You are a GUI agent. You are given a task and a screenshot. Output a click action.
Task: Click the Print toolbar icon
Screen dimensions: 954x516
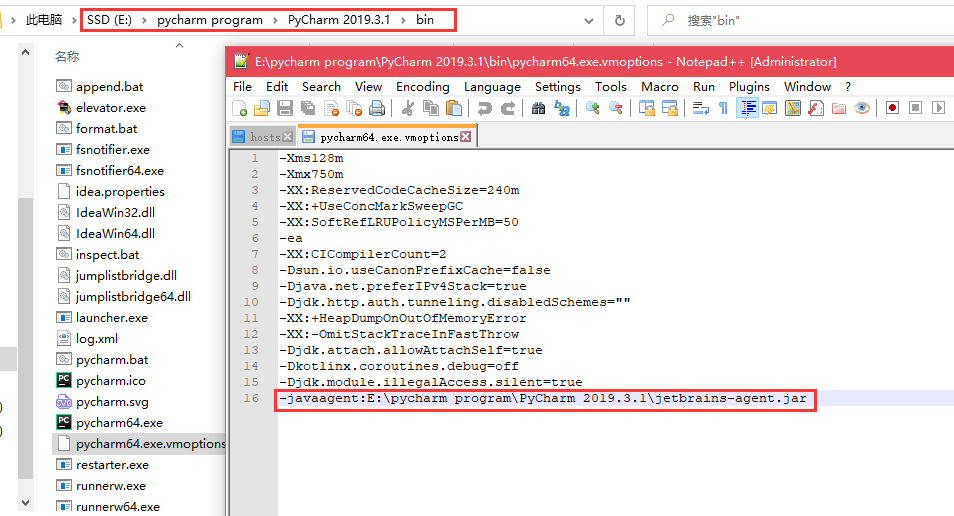coord(377,108)
